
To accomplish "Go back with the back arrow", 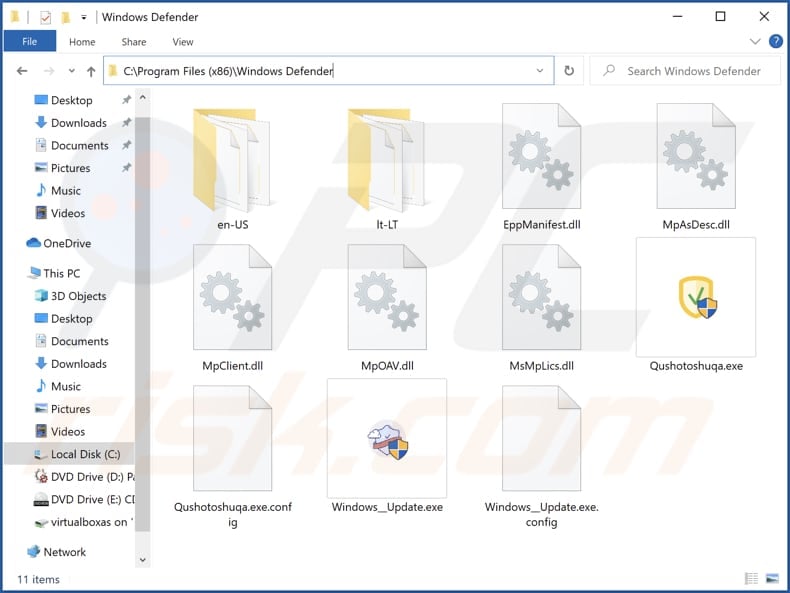I will (x=22, y=71).
